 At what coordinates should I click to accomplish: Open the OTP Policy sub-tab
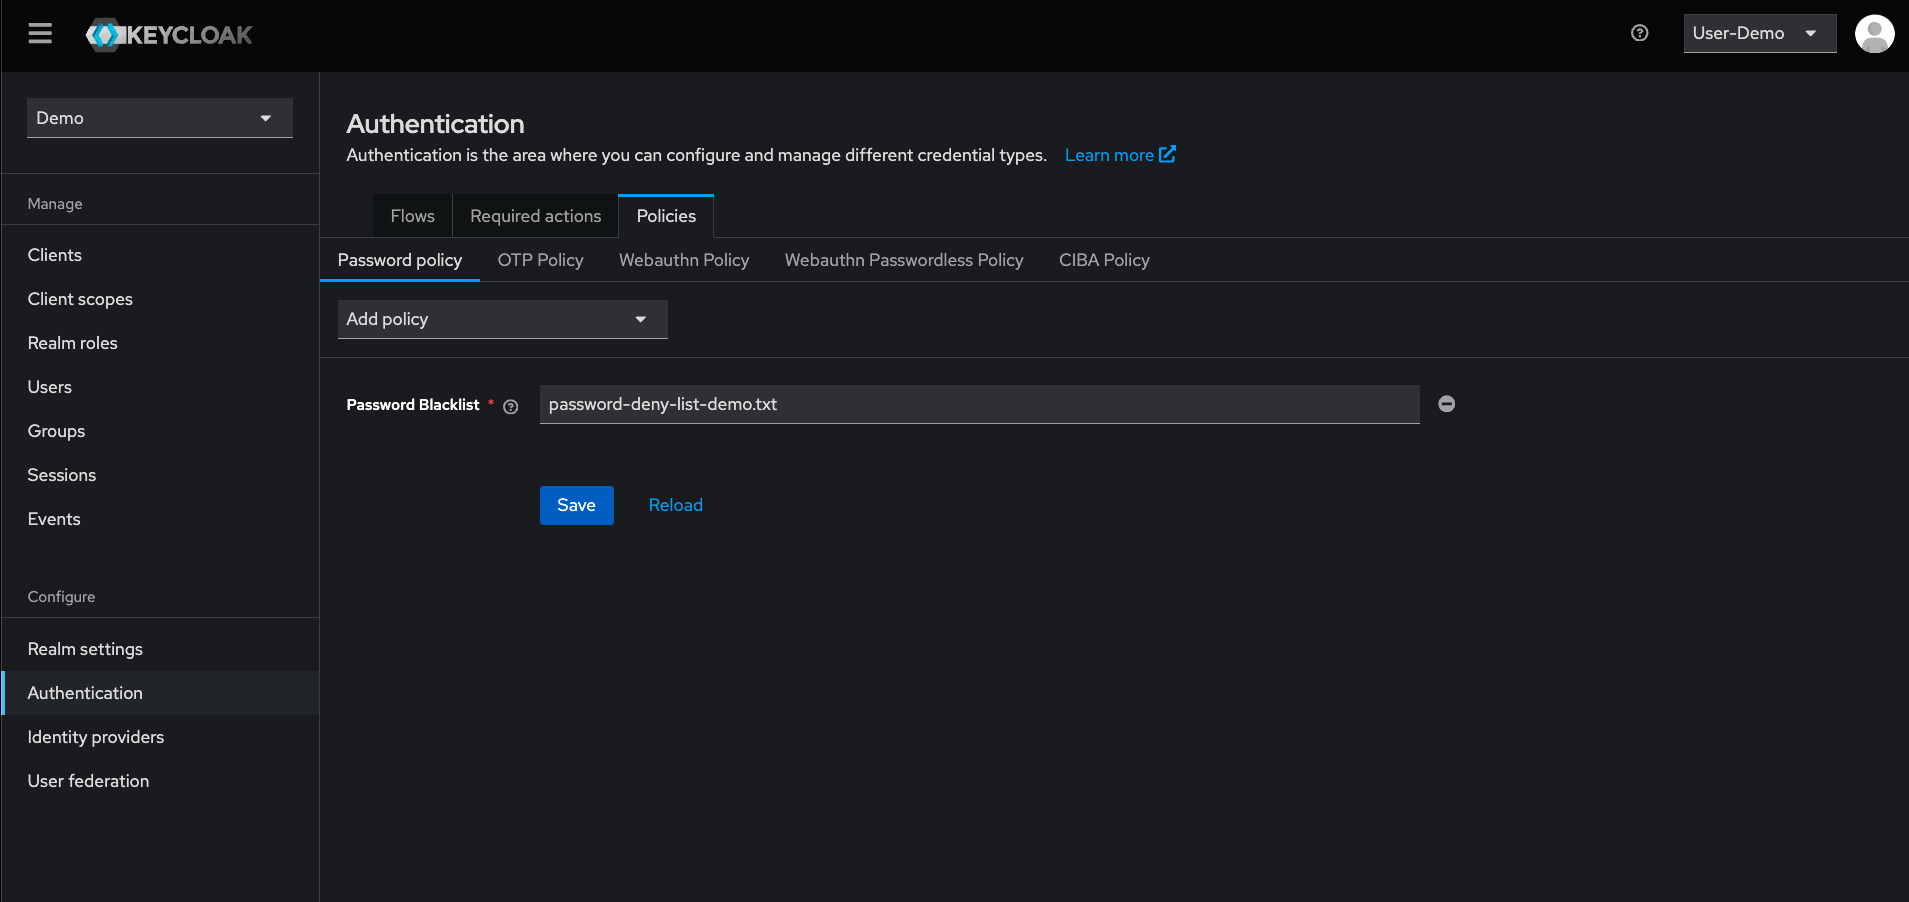[x=540, y=260]
